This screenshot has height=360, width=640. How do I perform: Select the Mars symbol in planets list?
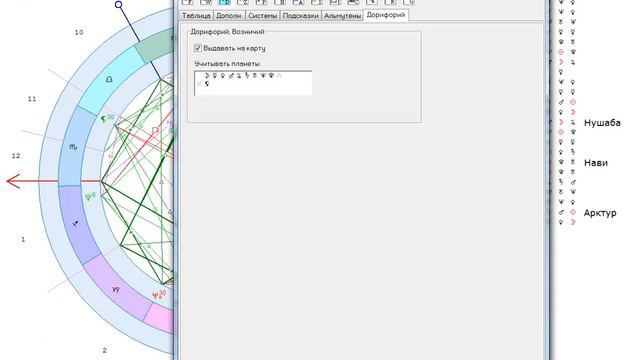click(x=231, y=75)
